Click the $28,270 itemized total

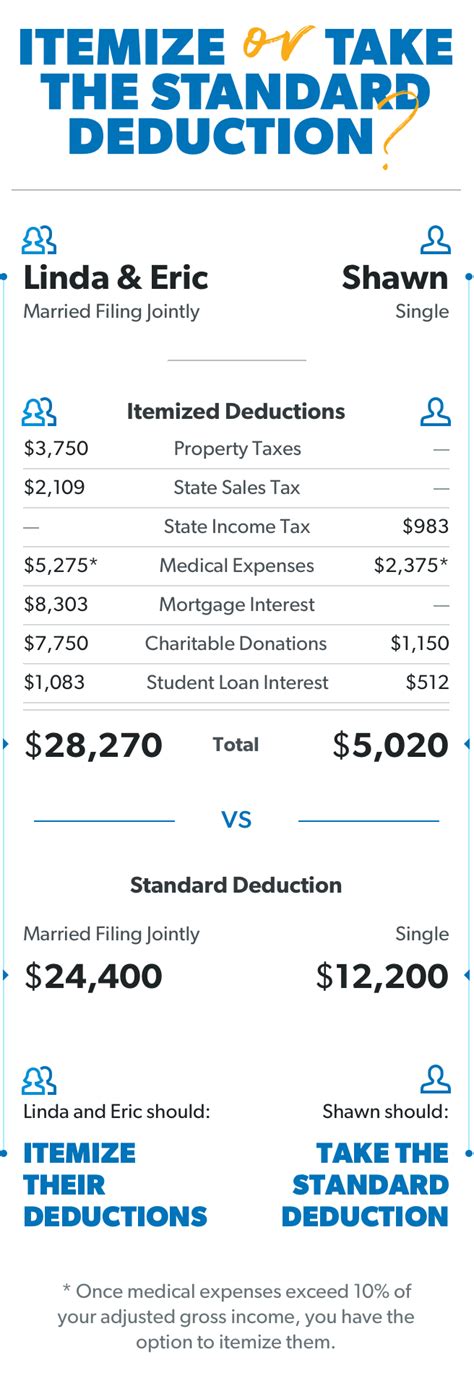[x=93, y=745]
